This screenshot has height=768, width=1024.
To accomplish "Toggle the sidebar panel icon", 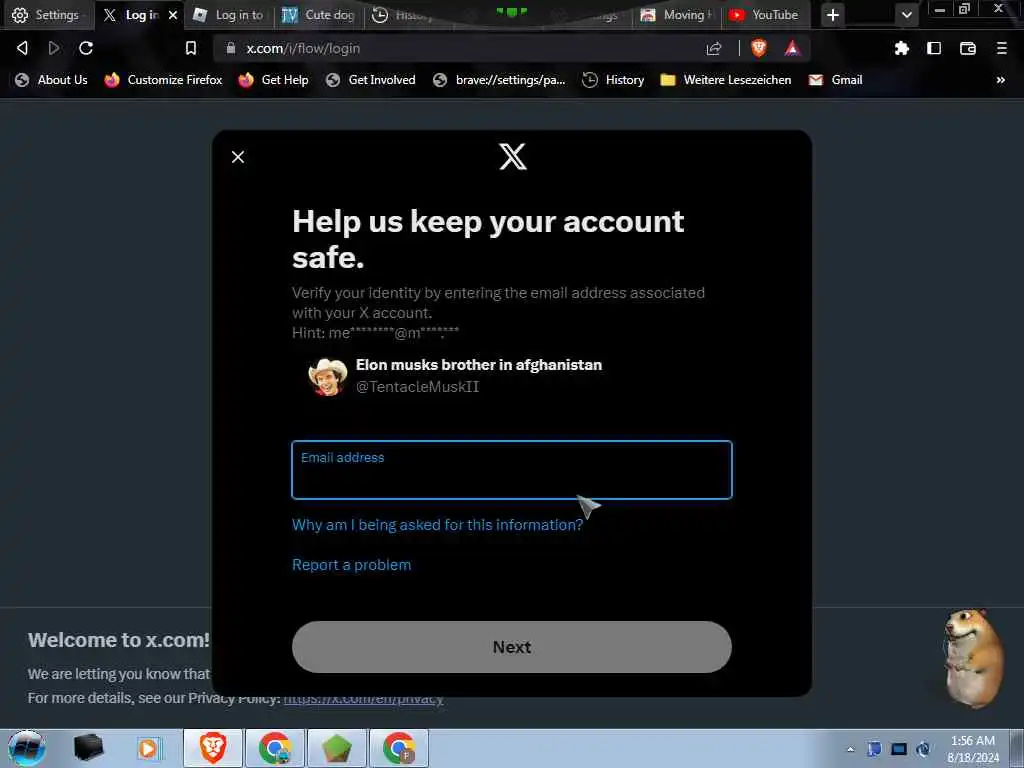I will (934, 48).
